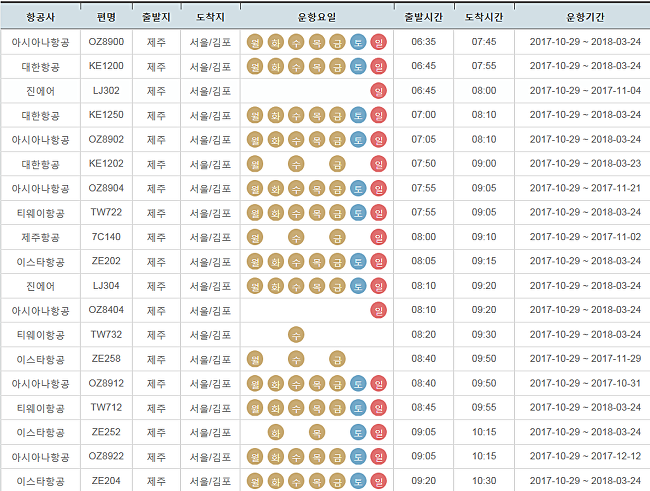Viewport: 650px width, 491px height.
Task: Click Saturday blue circle in ZE252 row
Action: (x=358, y=433)
